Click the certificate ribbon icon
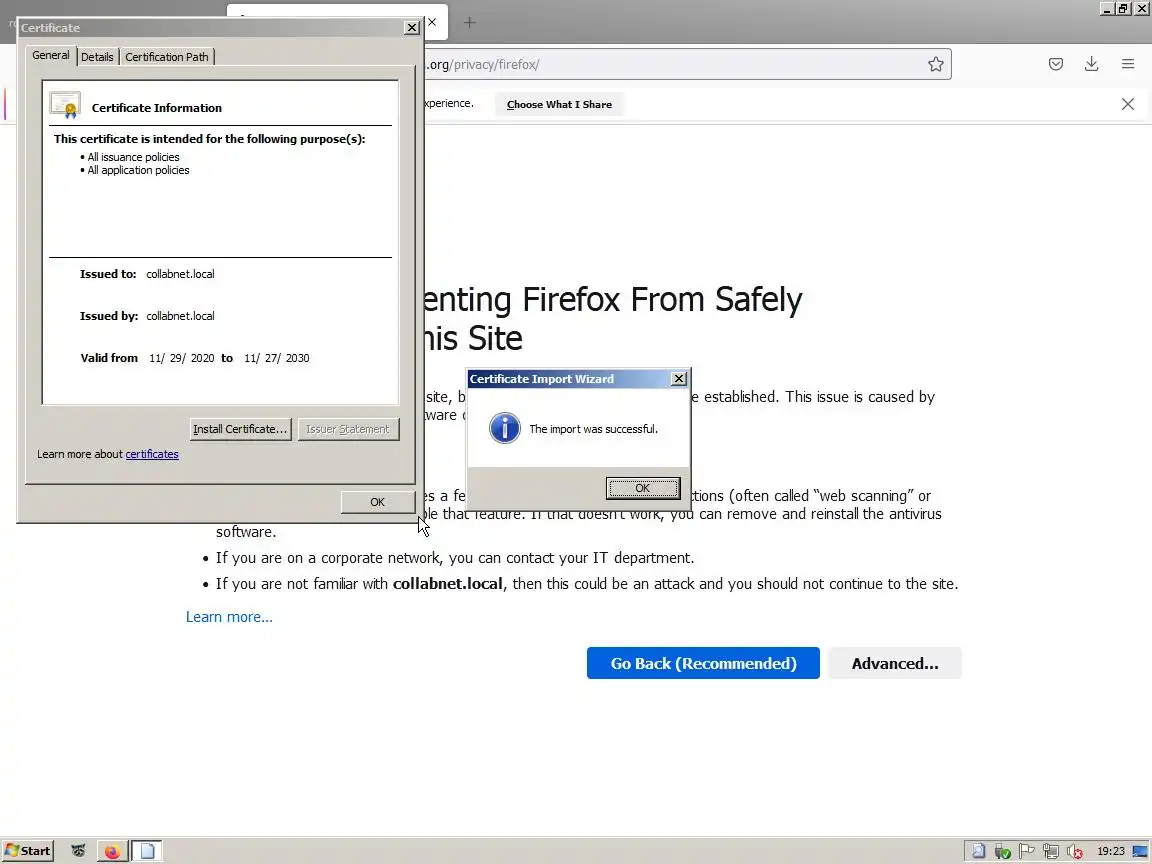This screenshot has width=1152, height=864. [x=65, y=106]
